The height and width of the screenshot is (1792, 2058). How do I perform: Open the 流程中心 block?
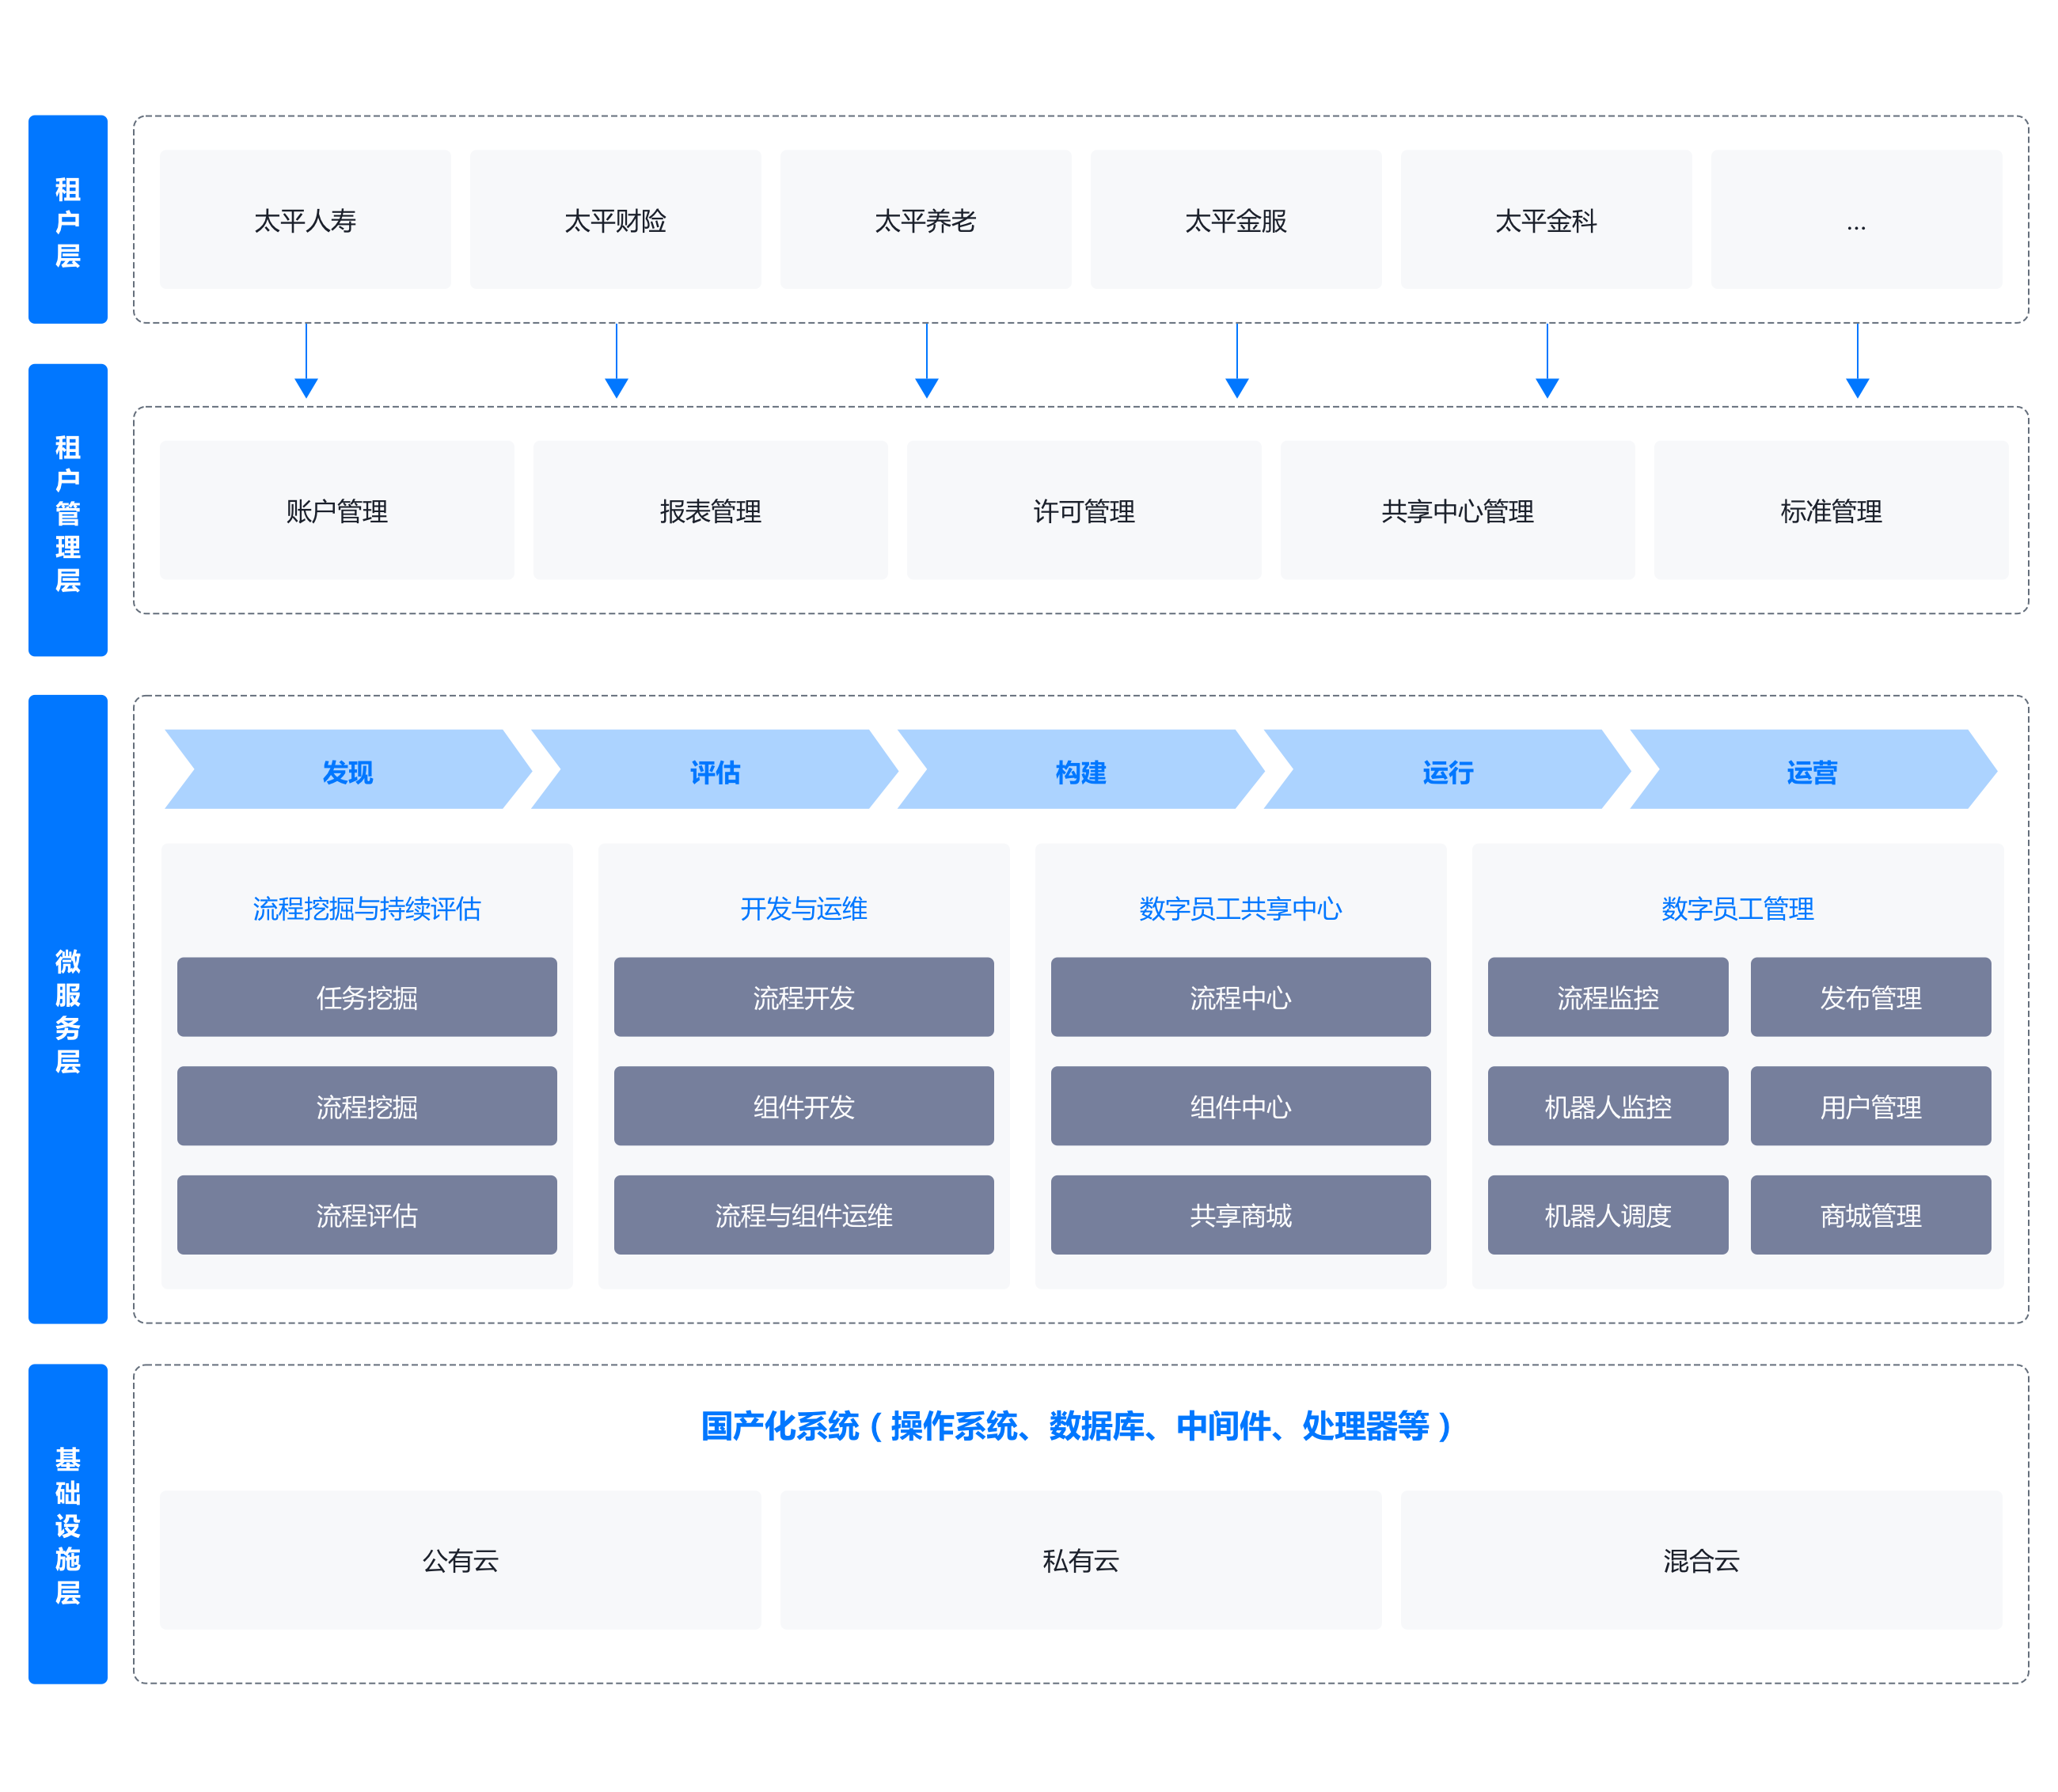(x=1241, y=997)
